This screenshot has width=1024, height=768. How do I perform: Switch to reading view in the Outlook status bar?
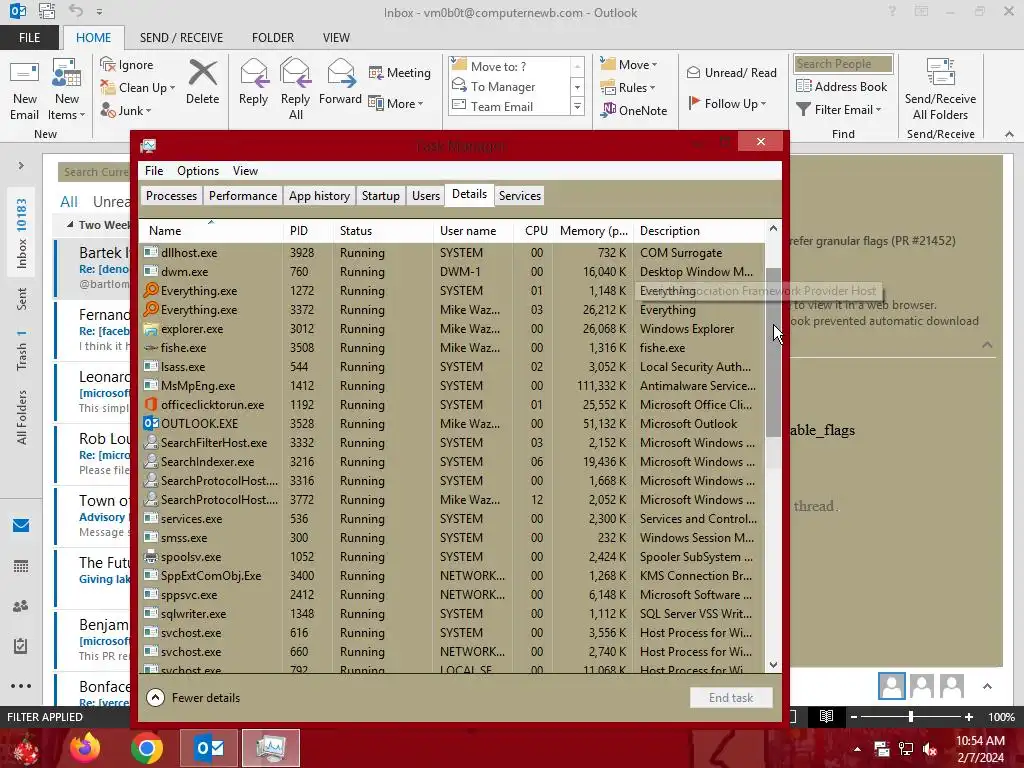pos(826,716)
